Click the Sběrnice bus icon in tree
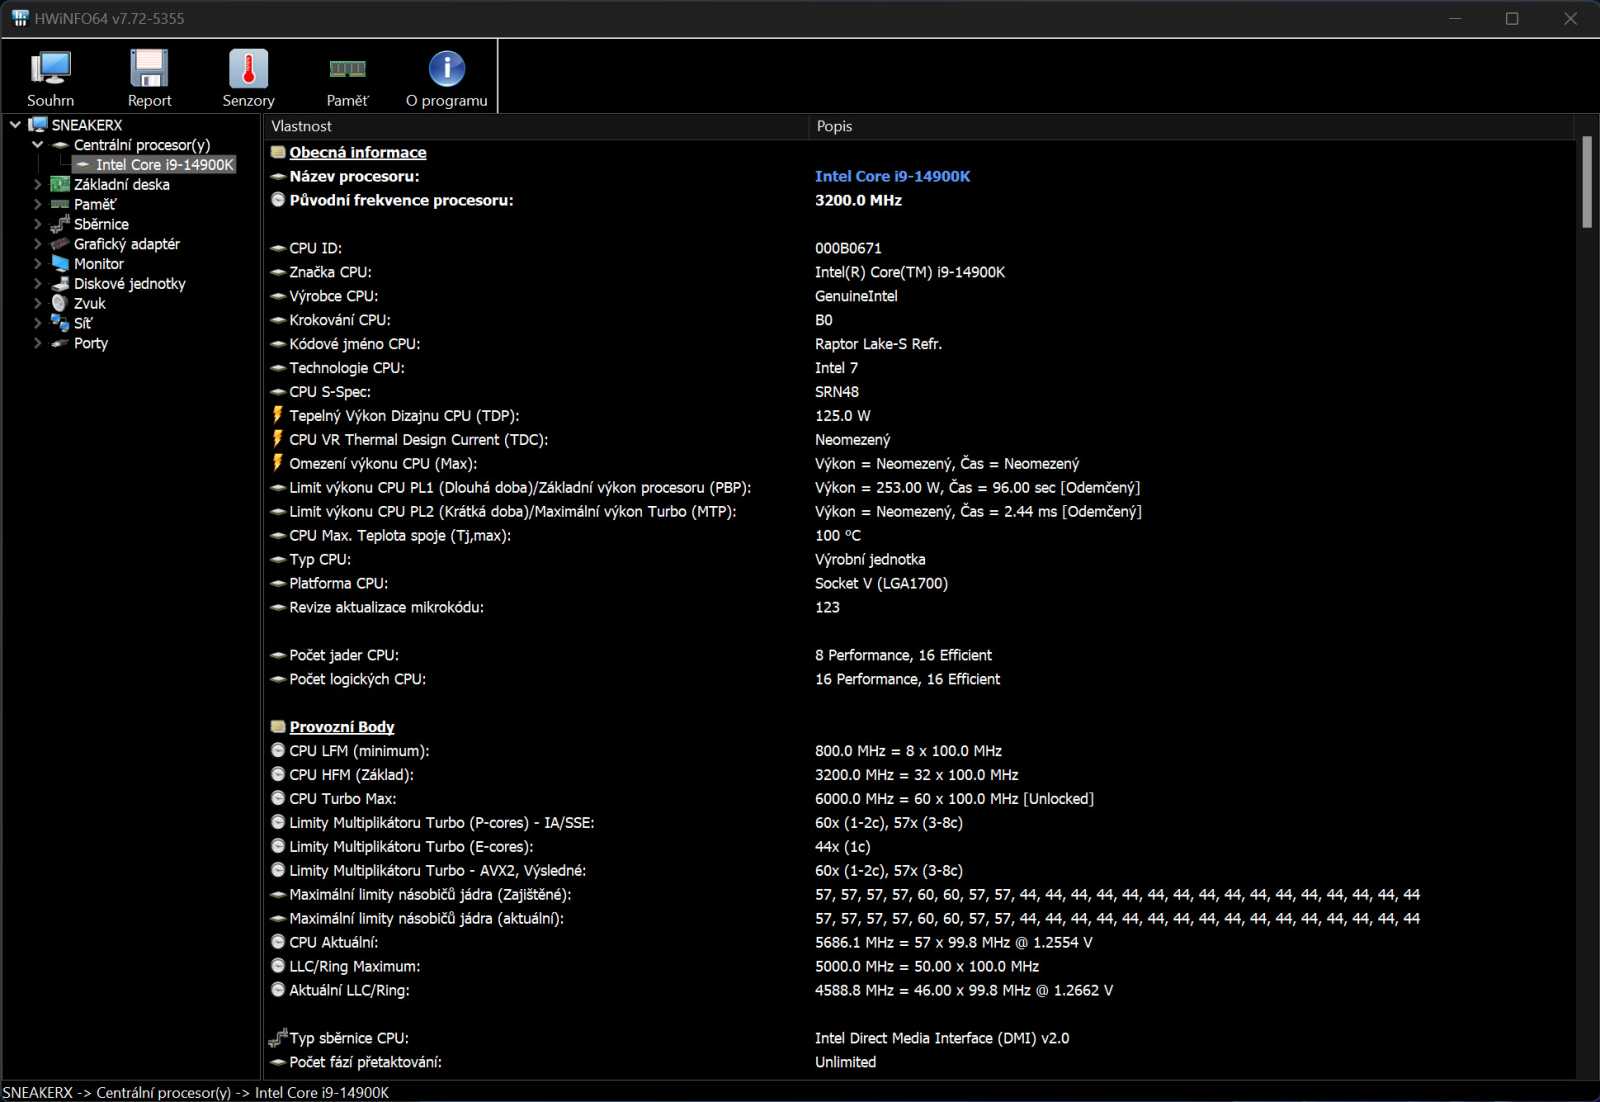The width and height of the screenshot is (1600, 1102). tap(60, 224)
